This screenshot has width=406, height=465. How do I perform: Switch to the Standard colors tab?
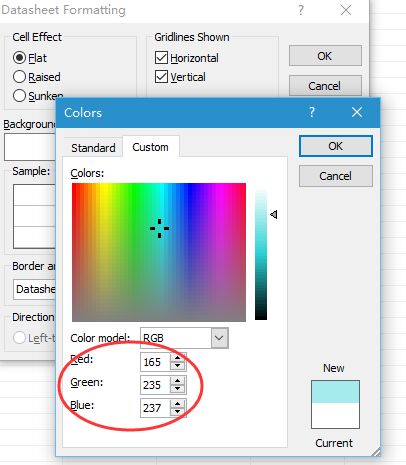click(x=93, y=148)
